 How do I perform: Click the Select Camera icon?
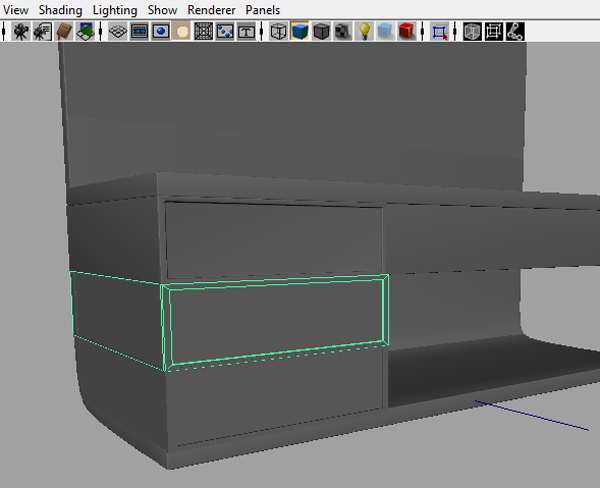21,31
